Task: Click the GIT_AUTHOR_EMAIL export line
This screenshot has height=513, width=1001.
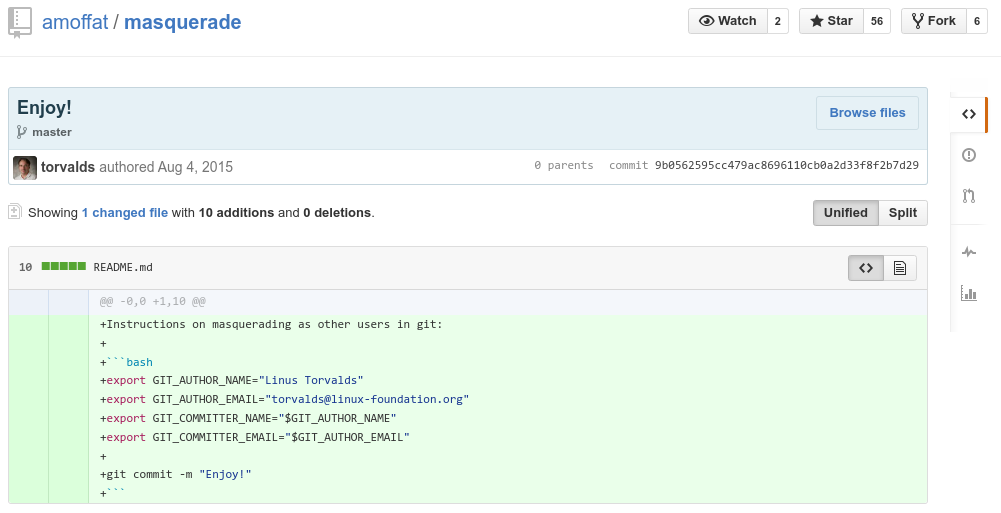Action: click(x=285, y=399)
